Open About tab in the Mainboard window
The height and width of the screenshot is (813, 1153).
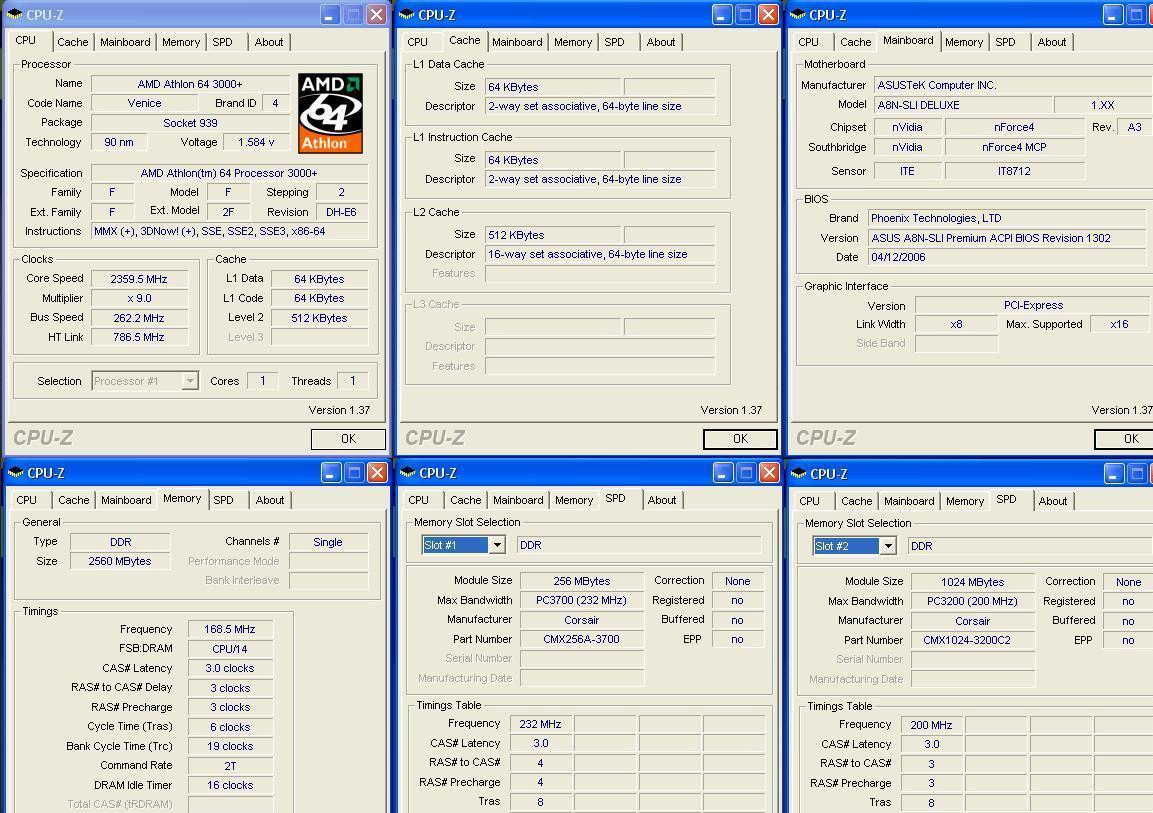click(x=1052, y=42)
